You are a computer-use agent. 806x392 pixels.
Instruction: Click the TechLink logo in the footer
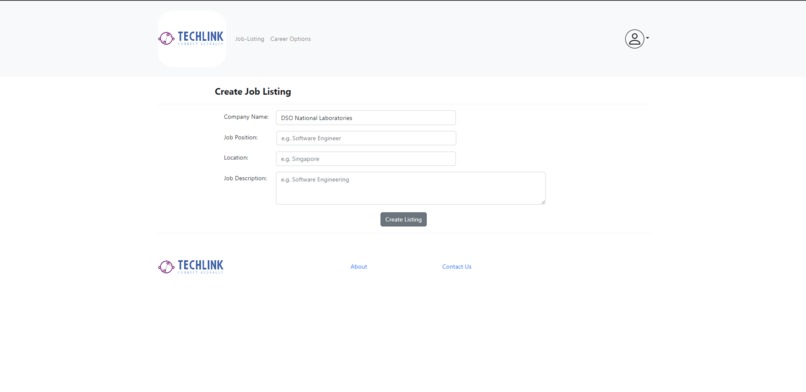coord(191,267)
